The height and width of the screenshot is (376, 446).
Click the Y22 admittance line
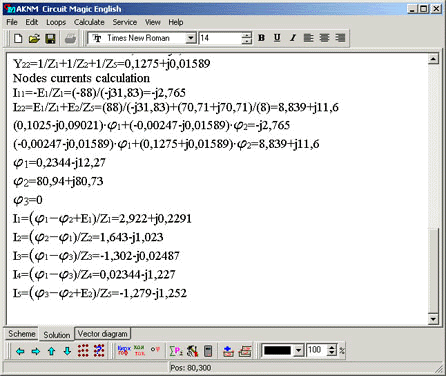tap(111, 64)
